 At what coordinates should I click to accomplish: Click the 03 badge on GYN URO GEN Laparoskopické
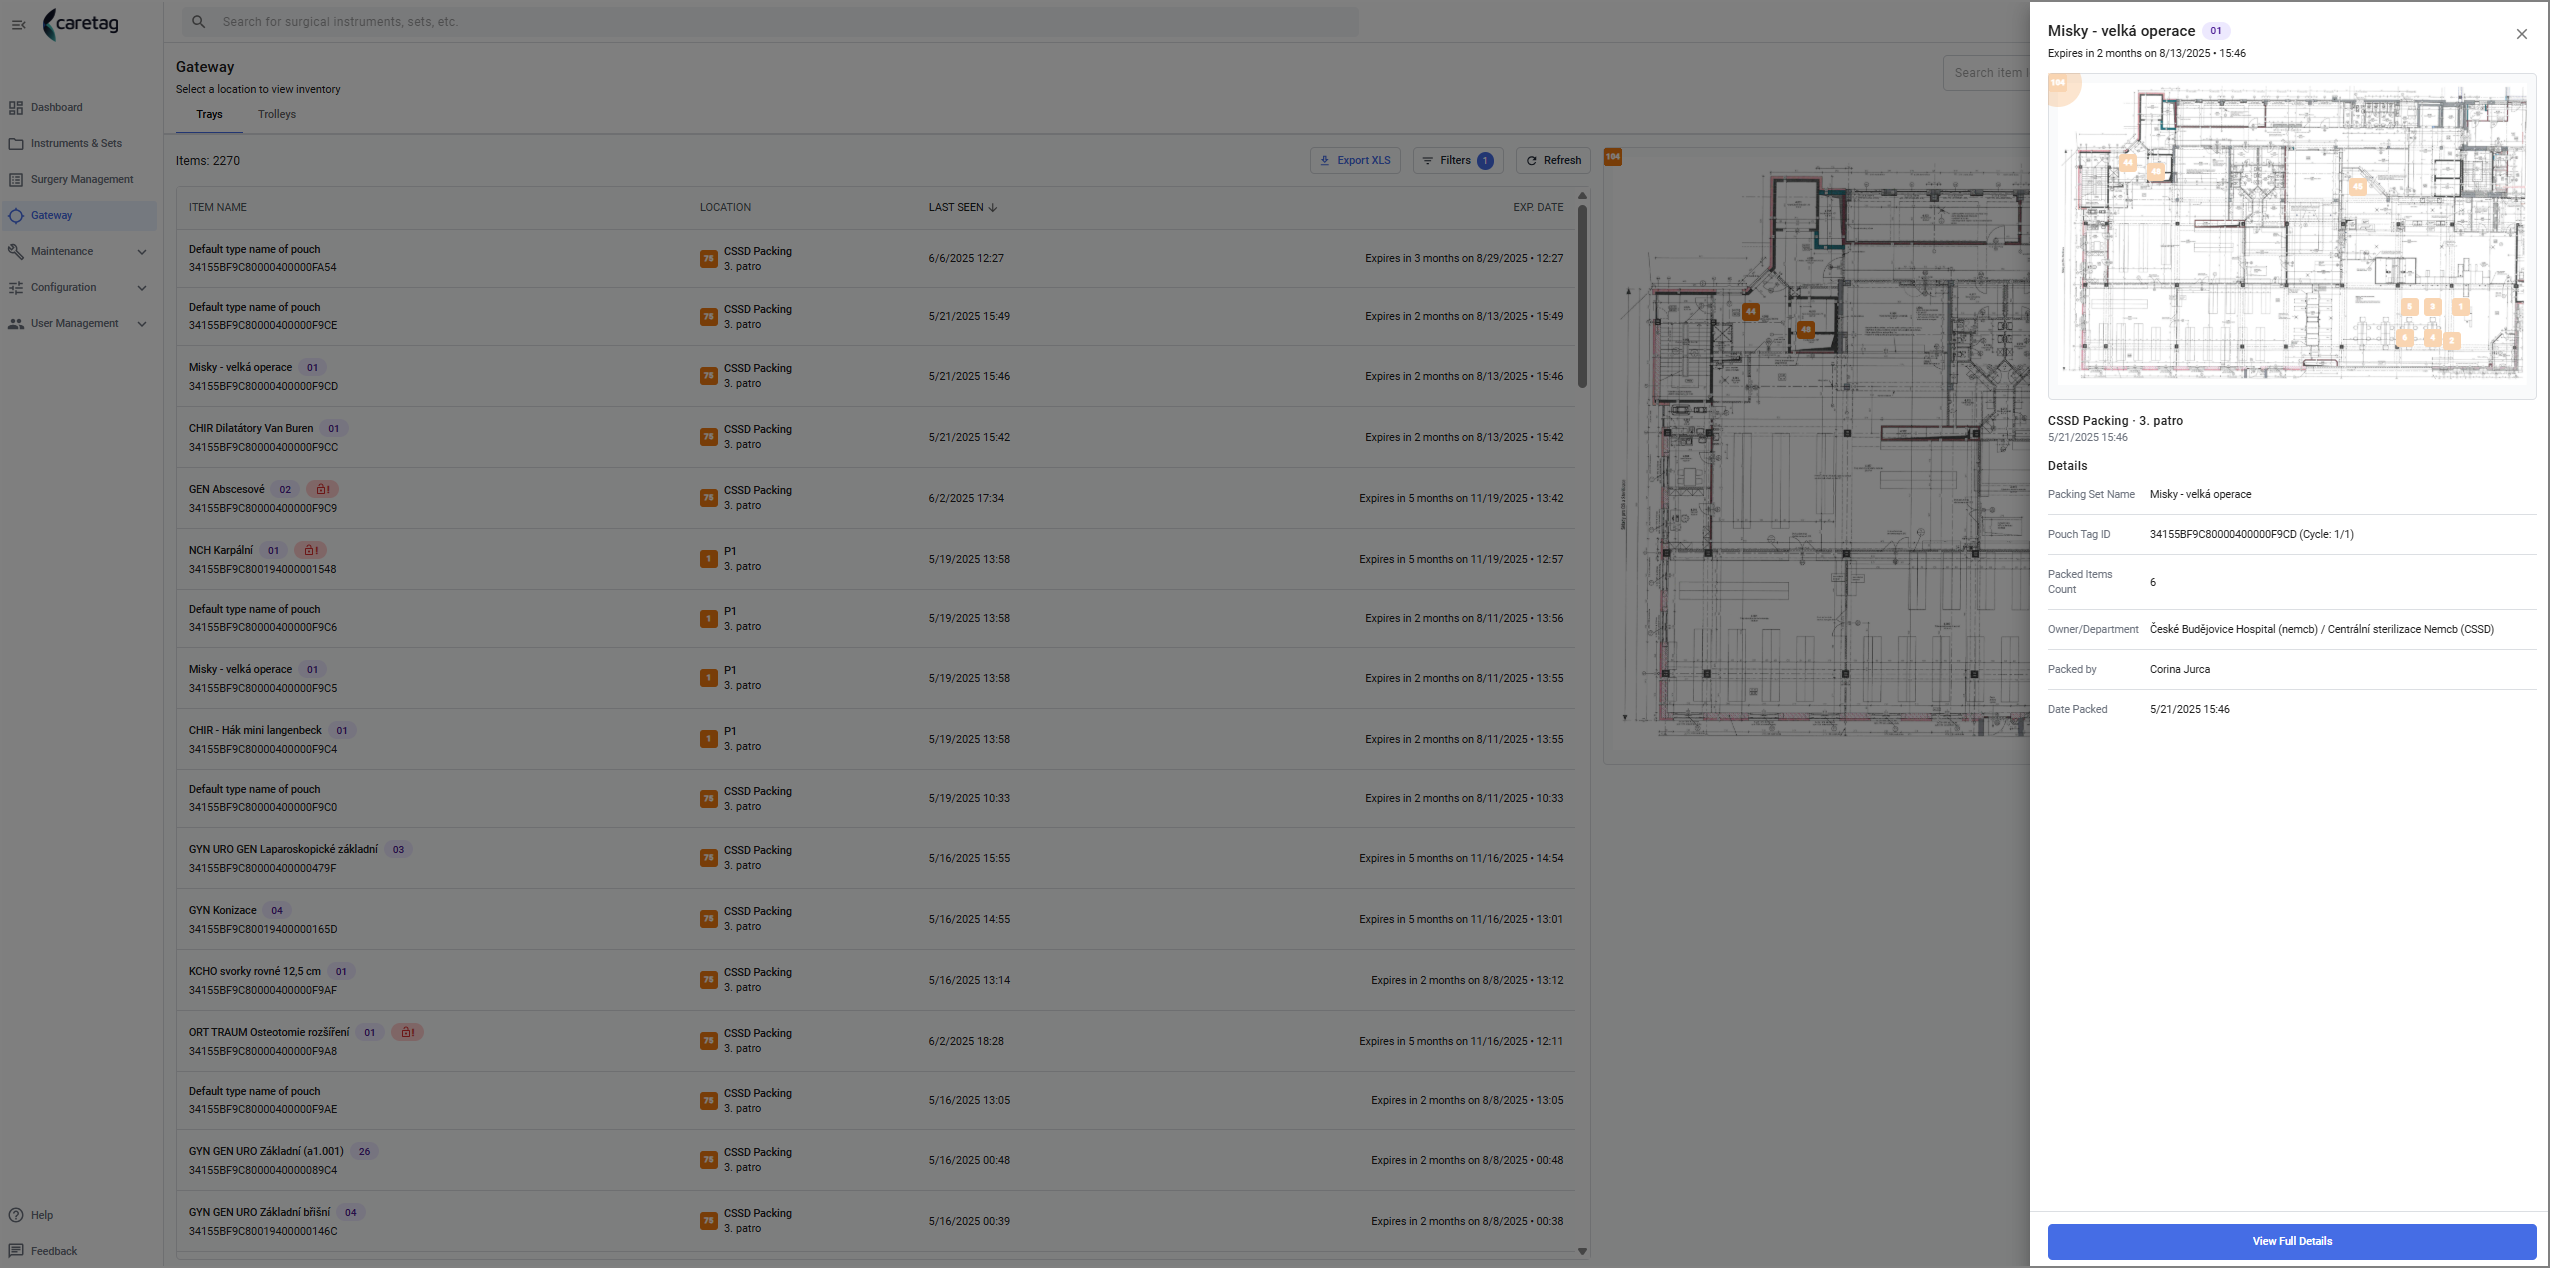point(398,850)
